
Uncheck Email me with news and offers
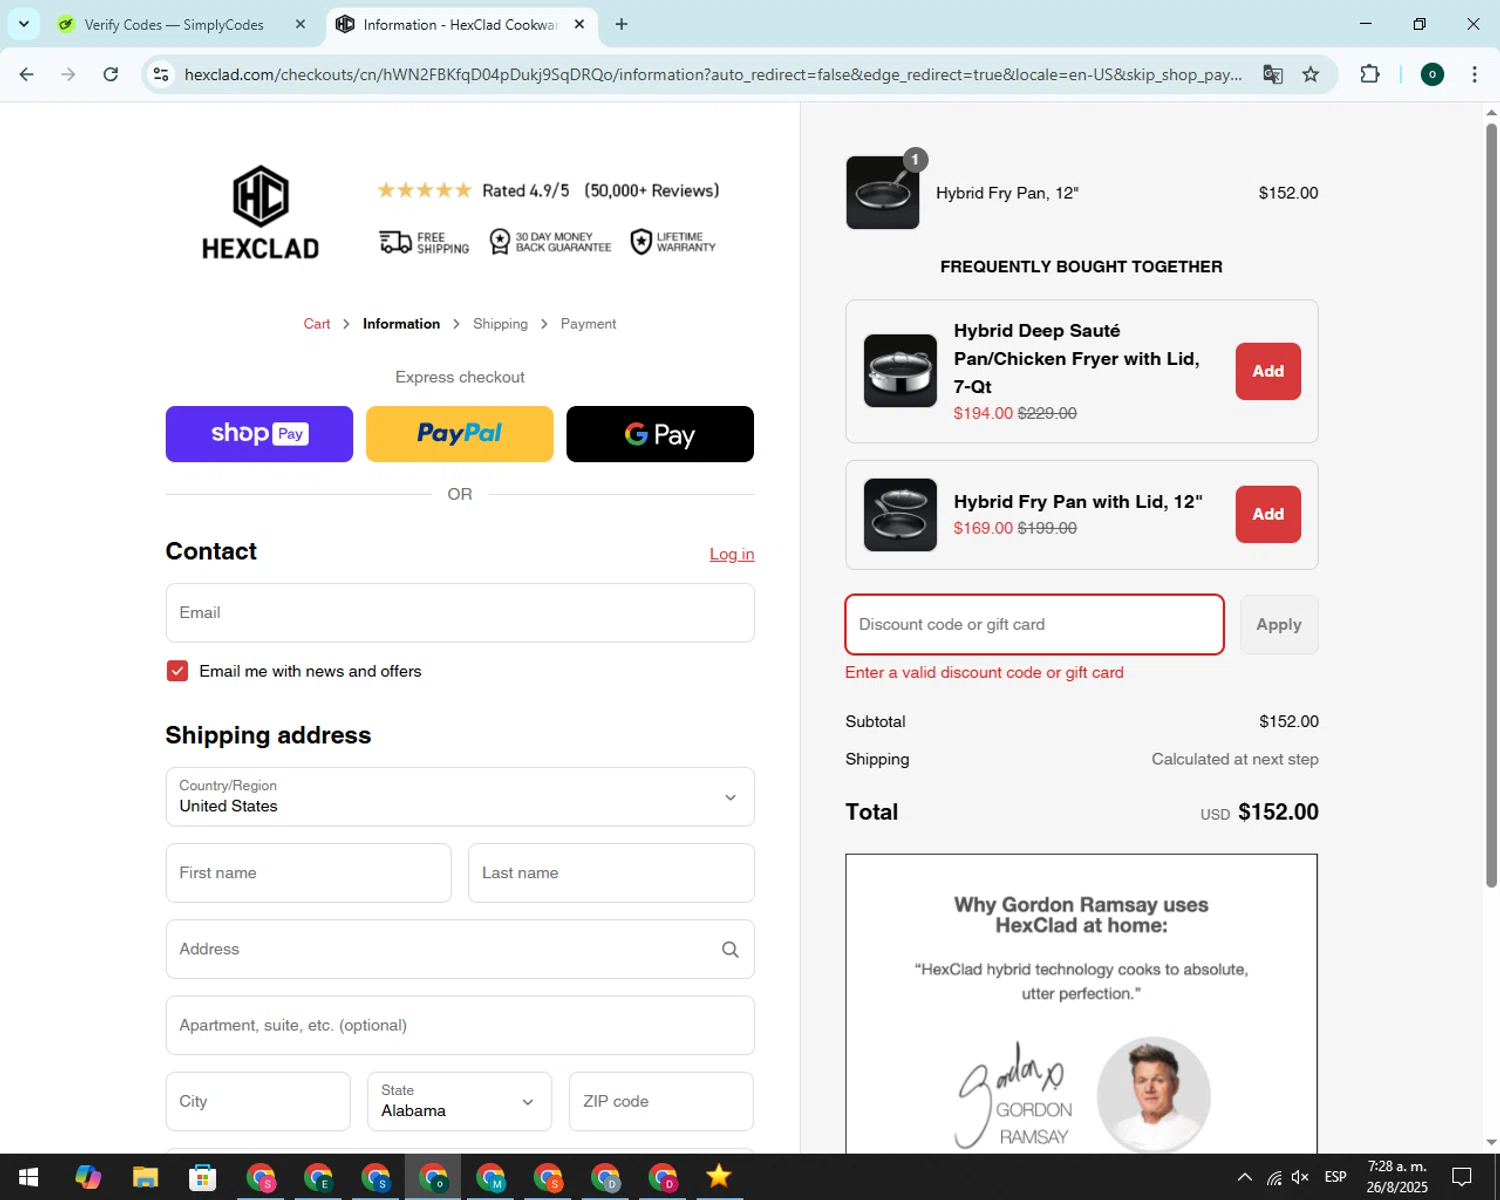pyautogui.click(x=177, y=671)
